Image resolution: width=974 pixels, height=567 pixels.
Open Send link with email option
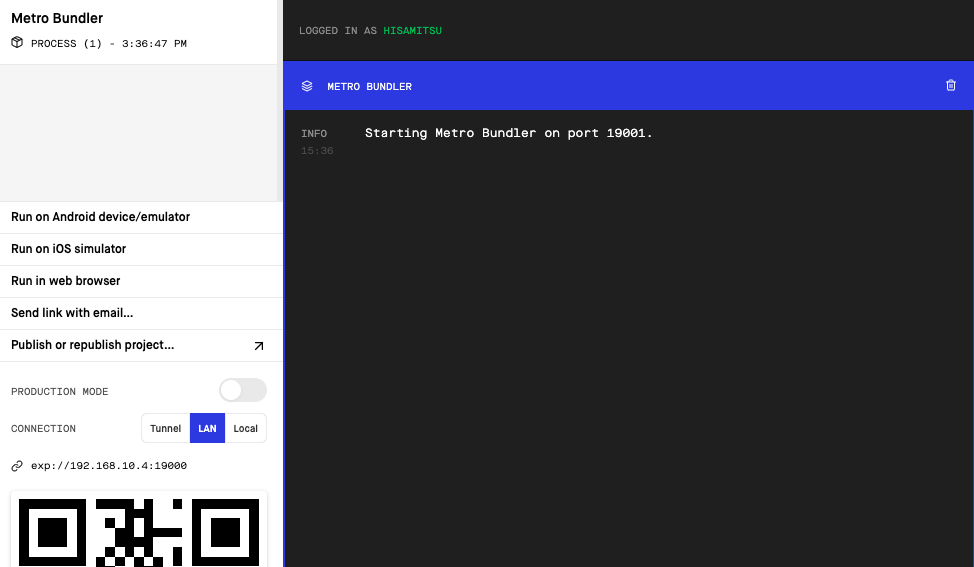click(x=72, y=313)
